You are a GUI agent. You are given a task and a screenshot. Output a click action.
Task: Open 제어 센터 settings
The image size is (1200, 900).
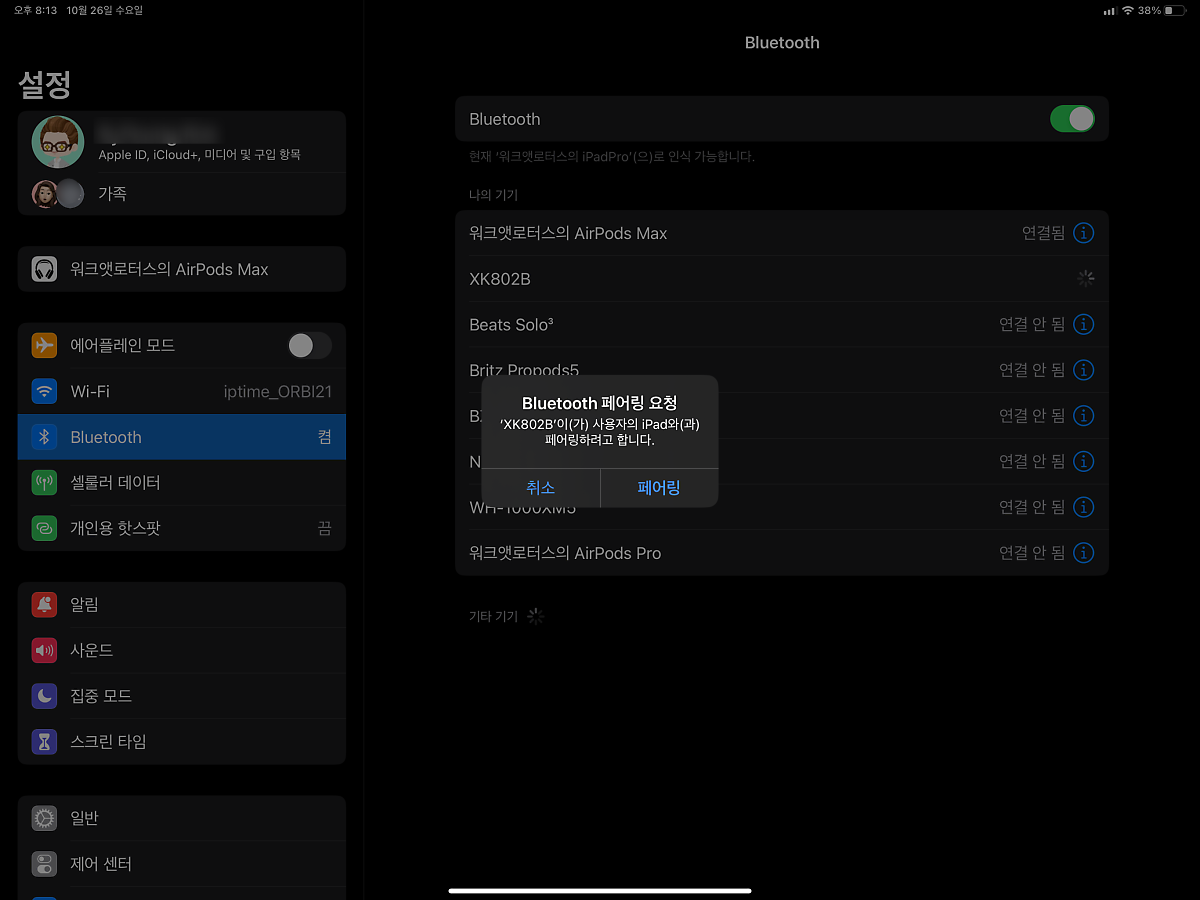coord(182,864)
